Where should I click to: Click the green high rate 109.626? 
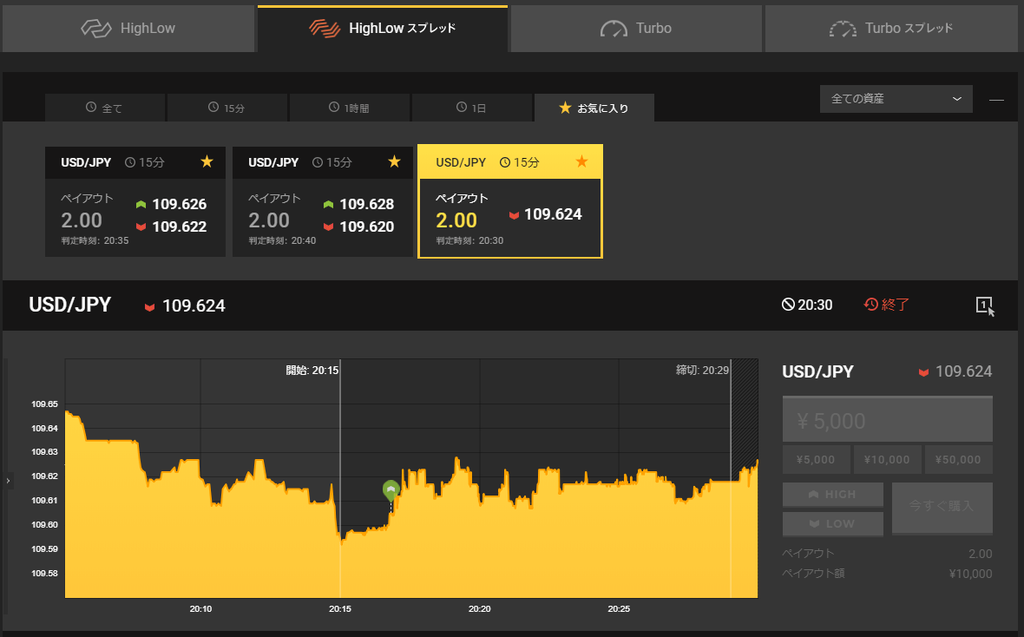[179, 204]
